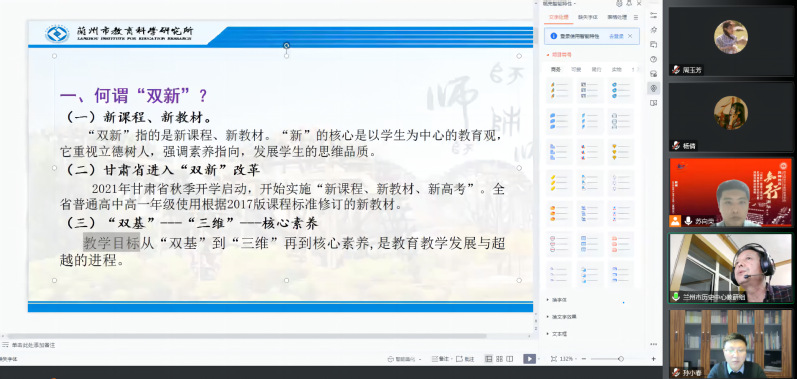This screenshot has height=379, width=797.
Task: Click the star icon in right sidebar
Action: click(654, 30)
